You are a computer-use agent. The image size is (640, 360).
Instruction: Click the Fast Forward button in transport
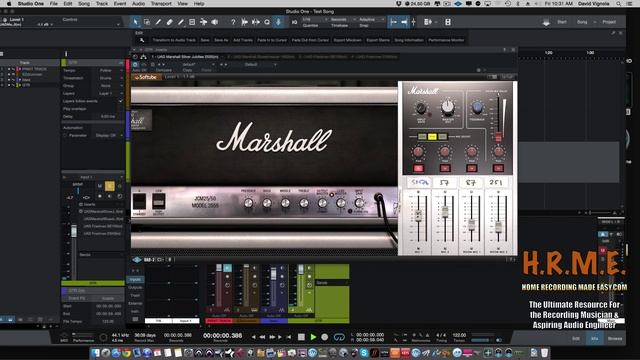pyautogui.click(x=272, y=337)
